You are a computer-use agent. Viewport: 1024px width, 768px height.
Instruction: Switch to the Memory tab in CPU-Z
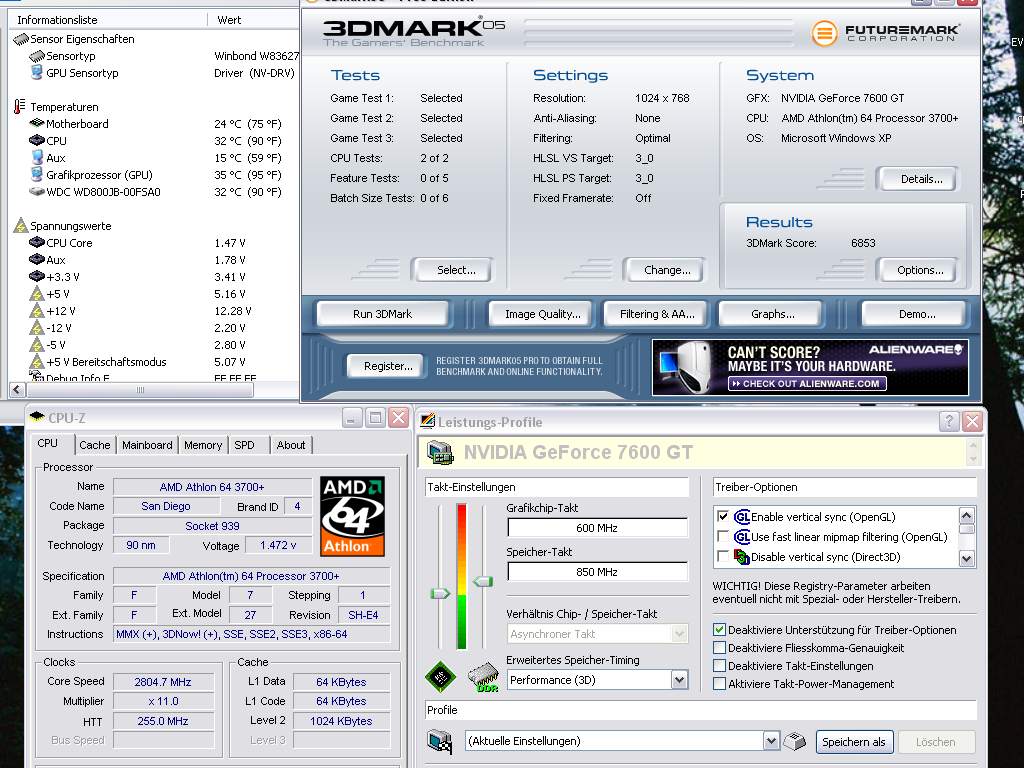203,445
